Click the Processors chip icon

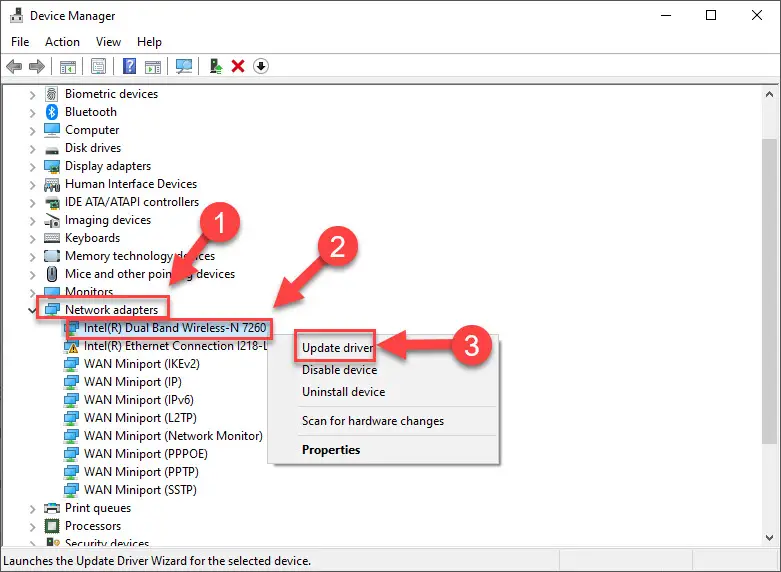(x=52, y=526)
